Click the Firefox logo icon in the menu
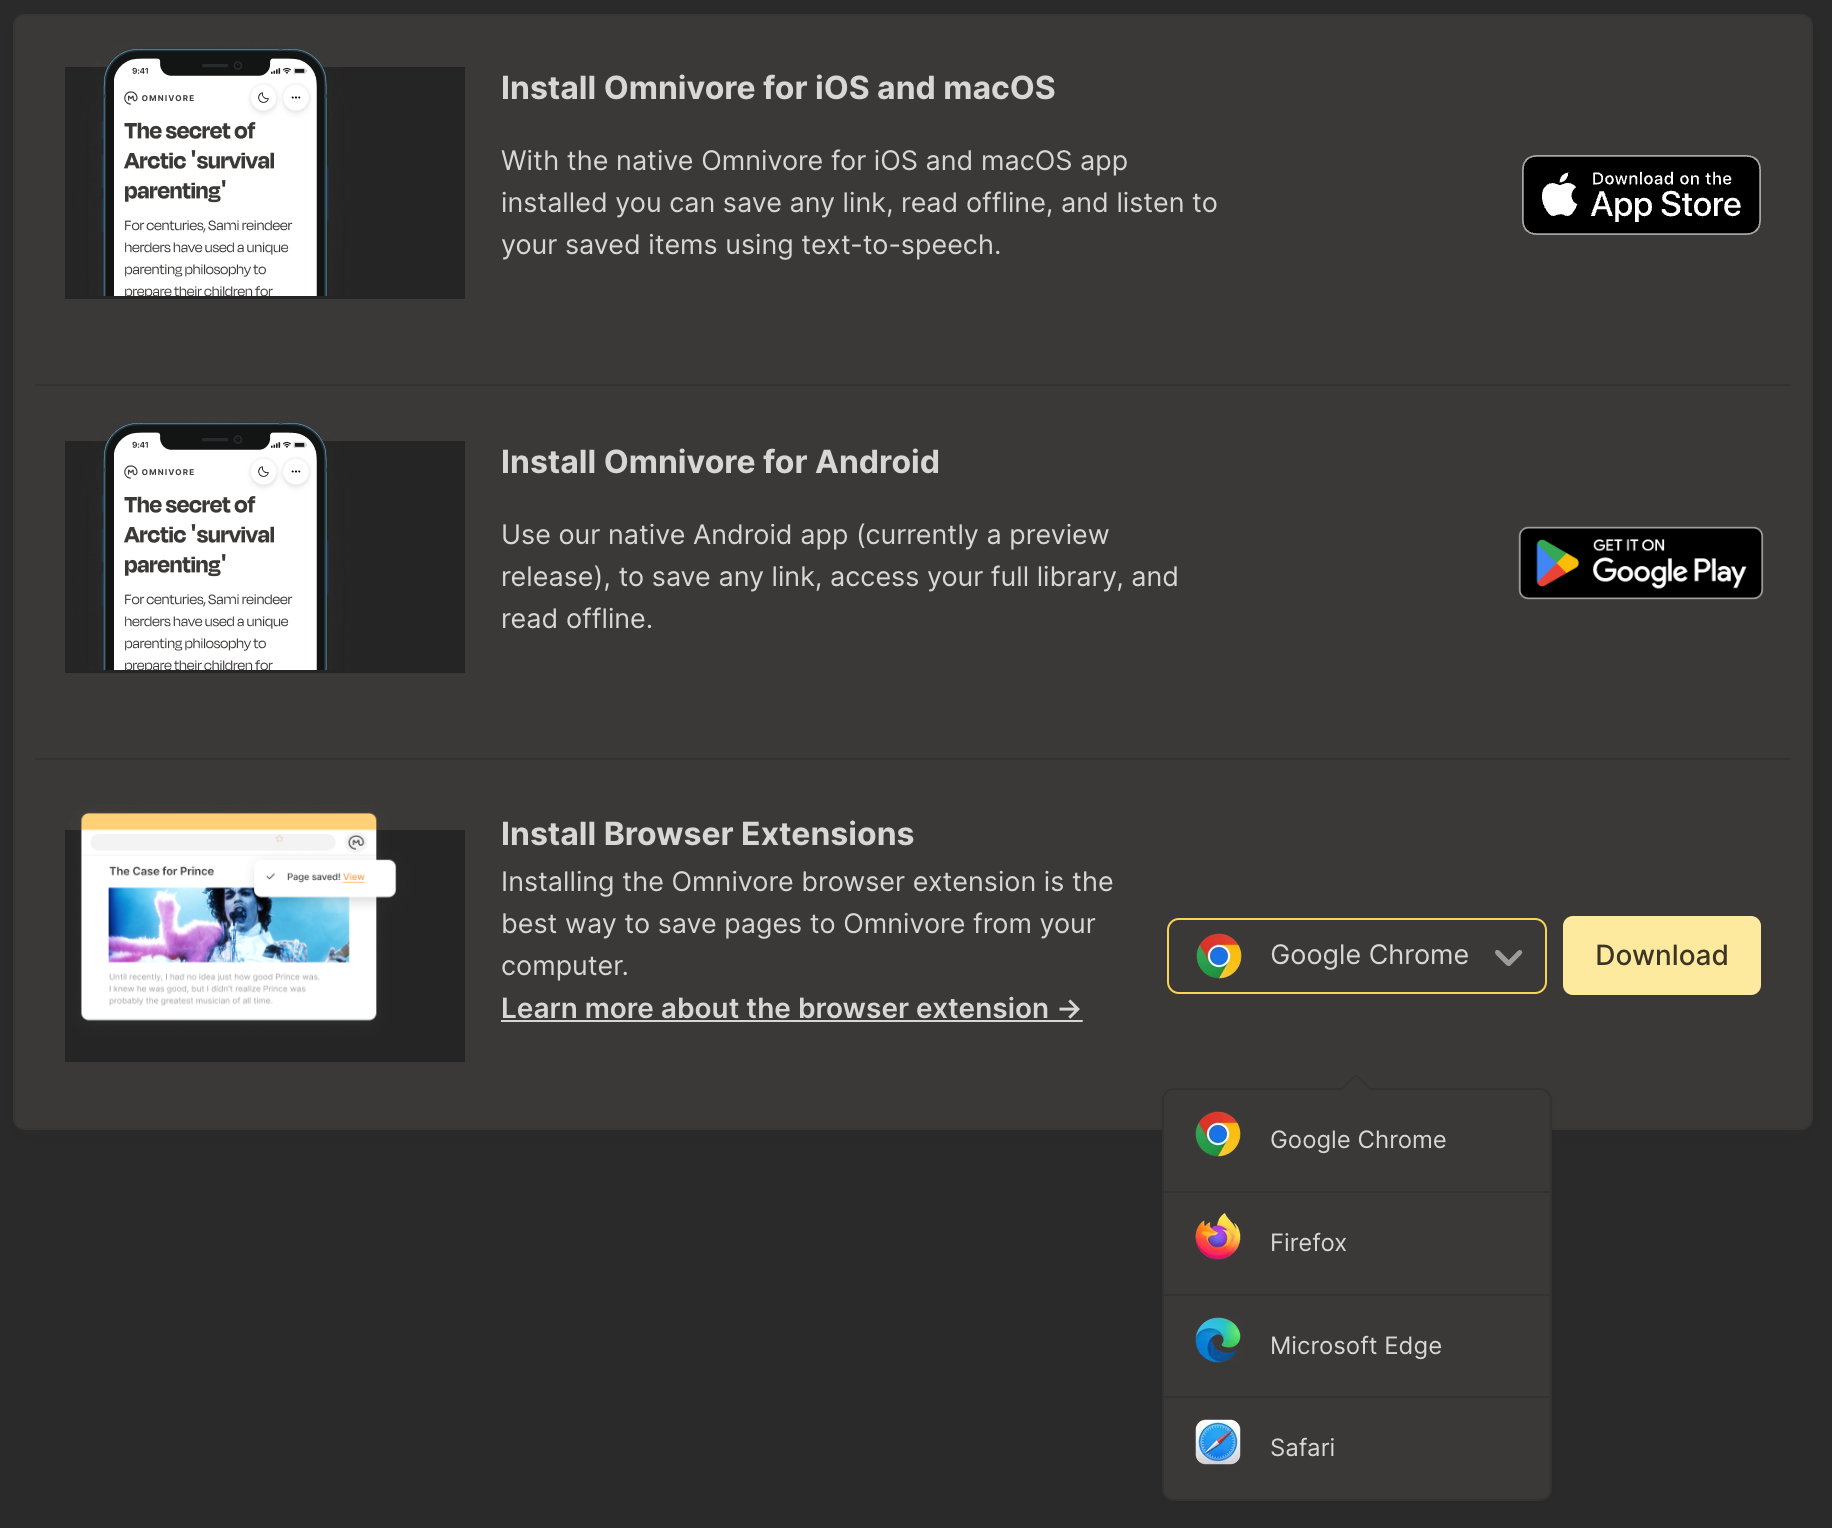 click(x=1218, y=1238)
